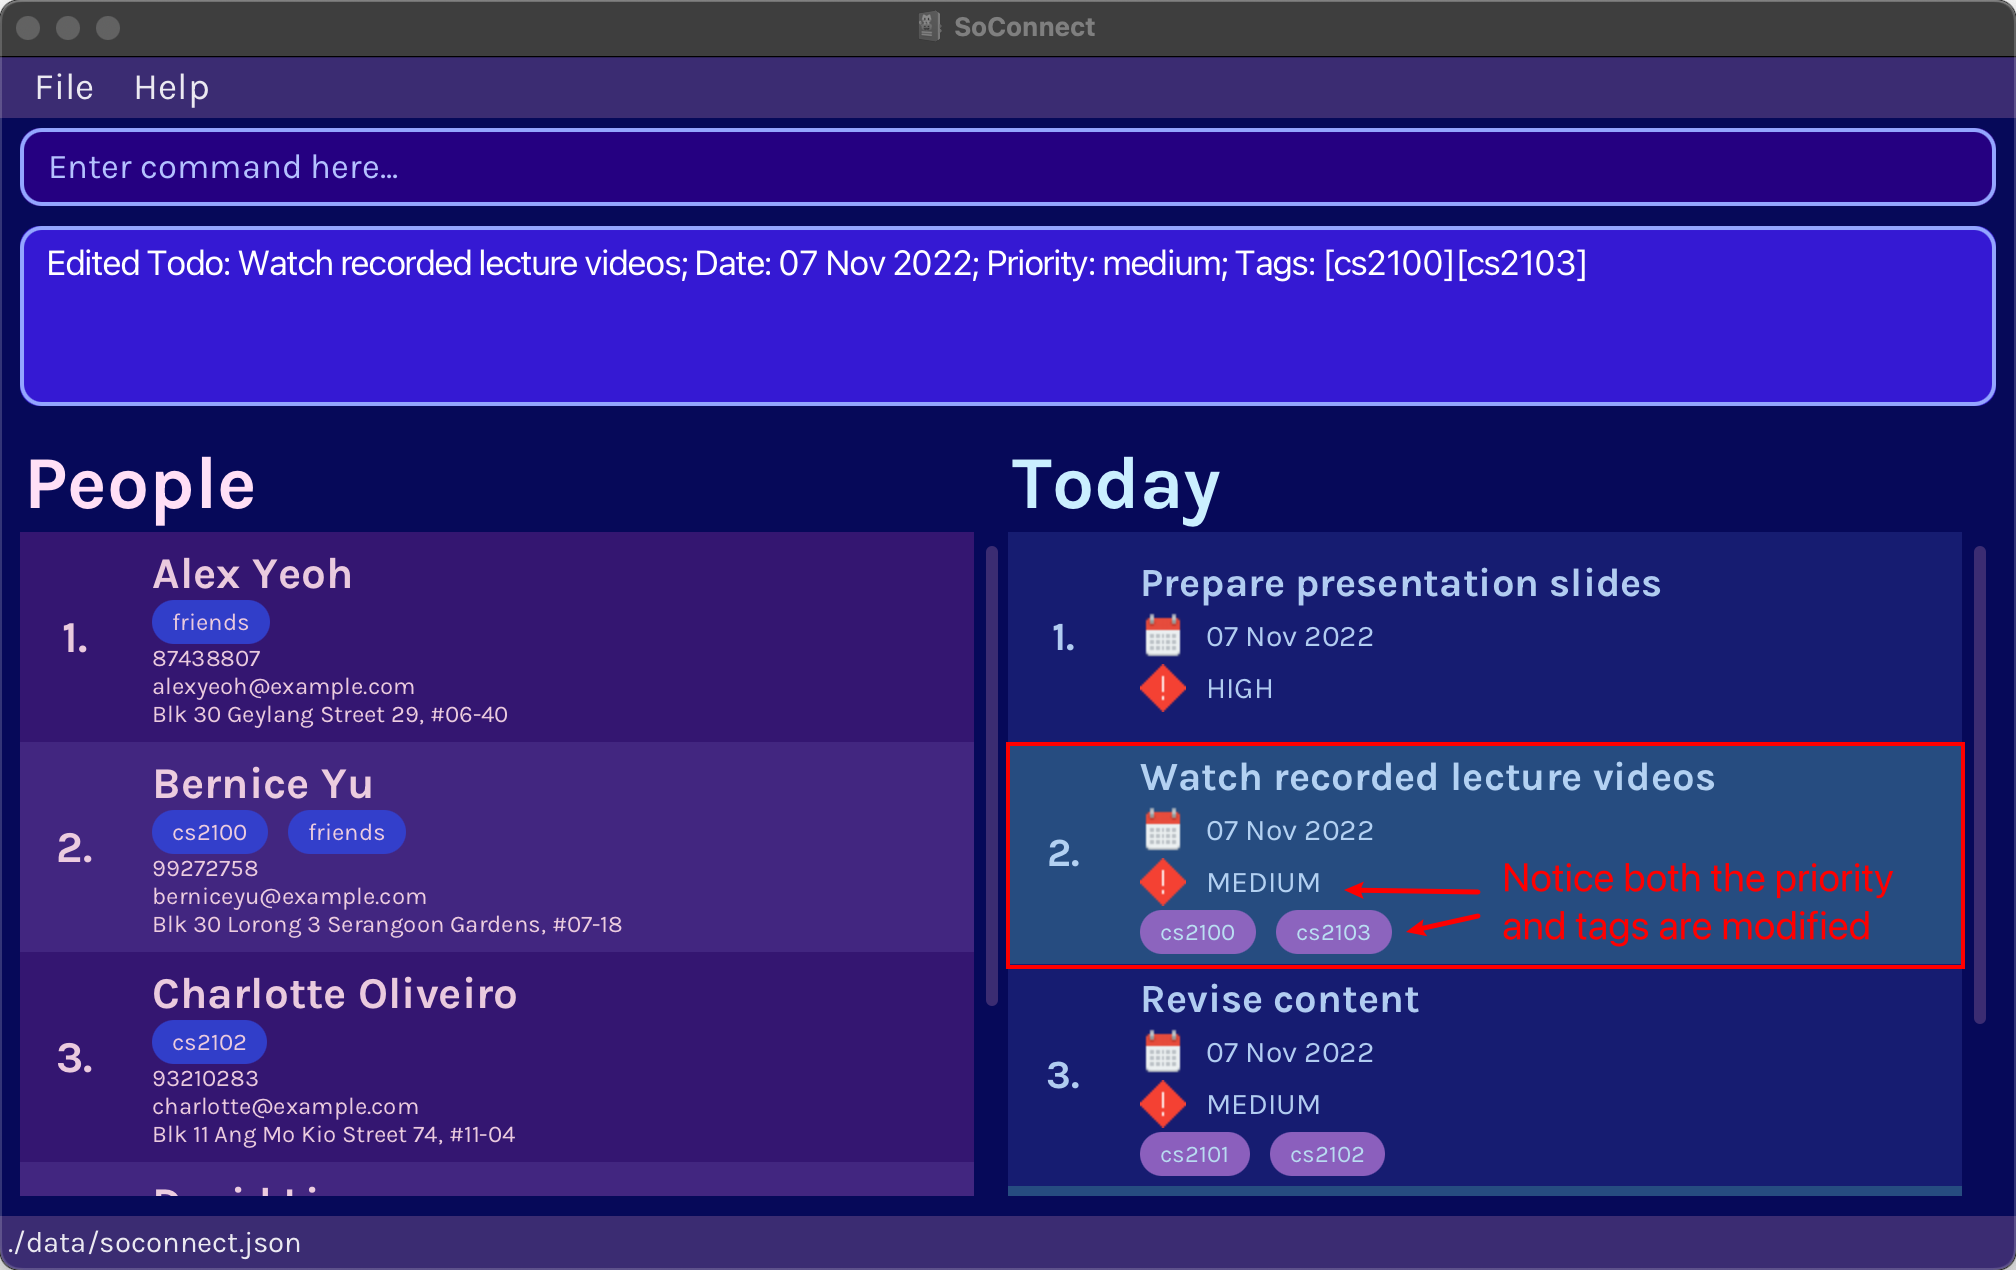Click MEDIUM priority label under Revise content
2016x1270 pixels.
pyautogui.click(x=1263, y=1105)
